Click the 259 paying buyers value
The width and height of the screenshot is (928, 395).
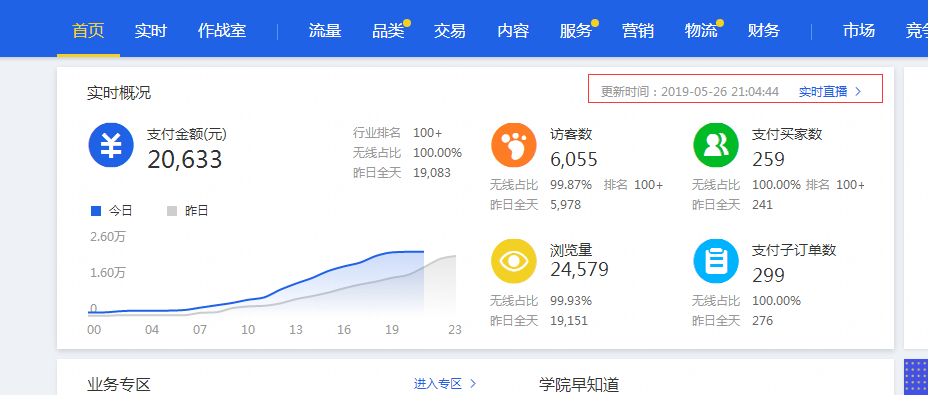point(768,159)
